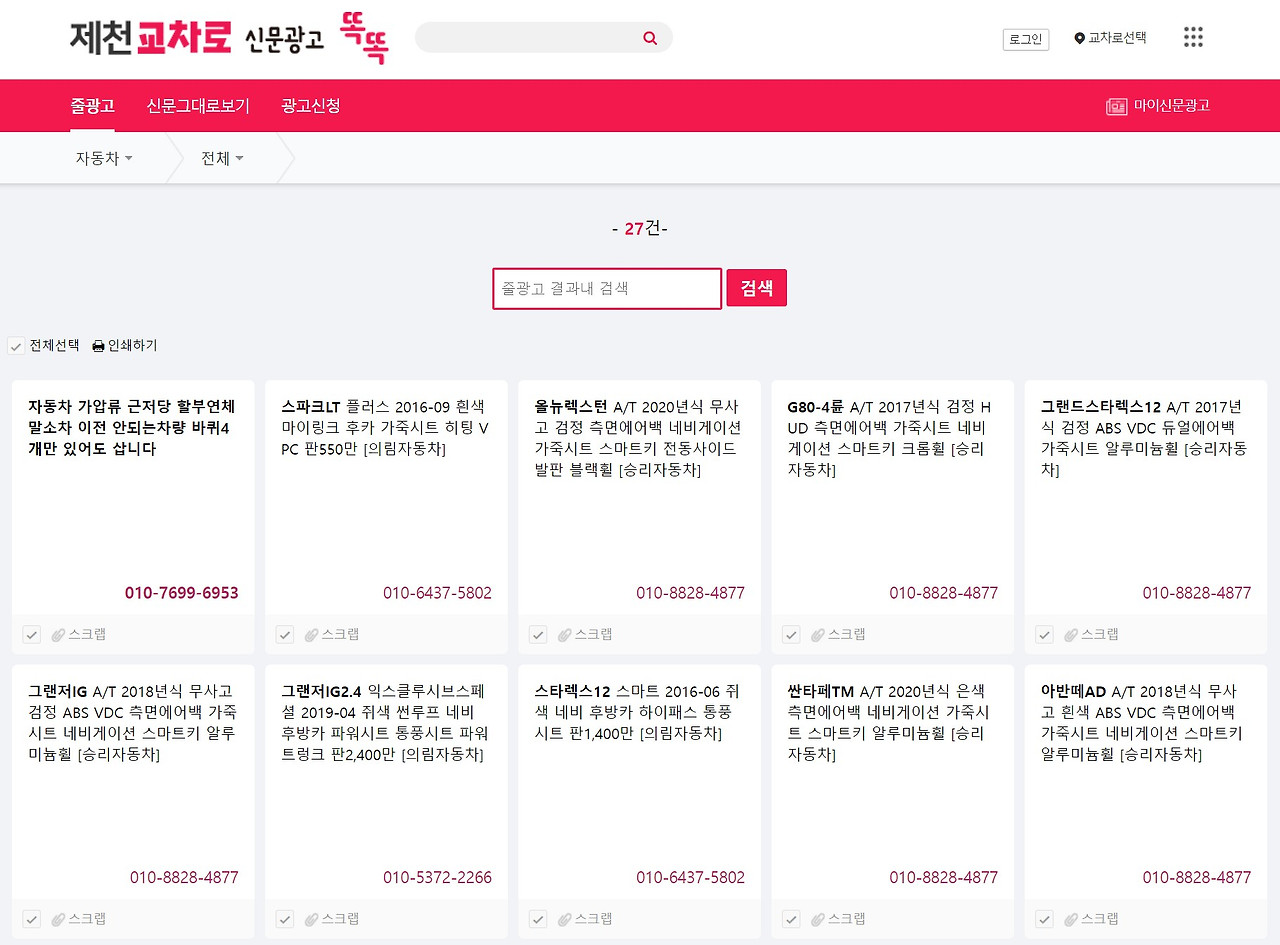Screen dimensions: 1280x945
Task: Open the 자동차 category dropdown
Action: tap(104, 158)
